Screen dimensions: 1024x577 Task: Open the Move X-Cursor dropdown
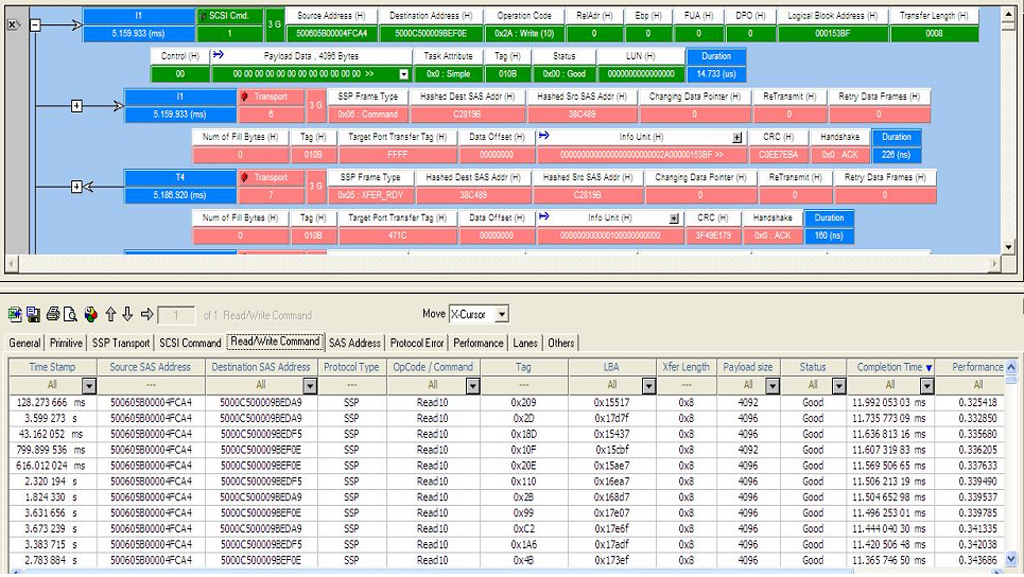tap(501, 314)
